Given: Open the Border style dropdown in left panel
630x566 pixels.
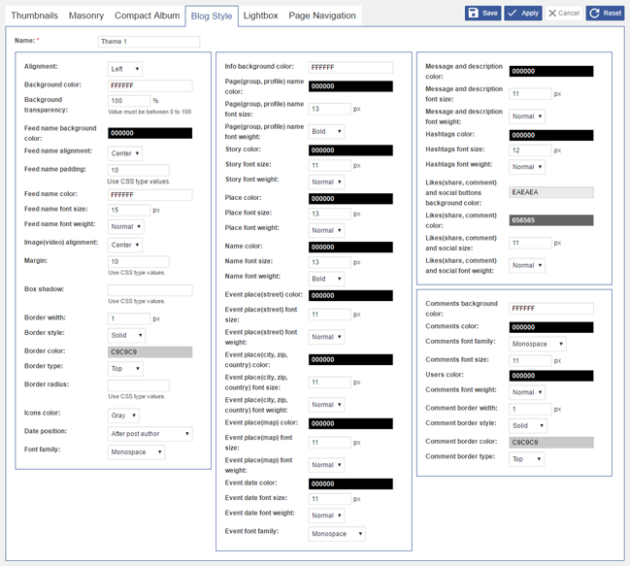Looking at the screenshot, I should [127, 335].
